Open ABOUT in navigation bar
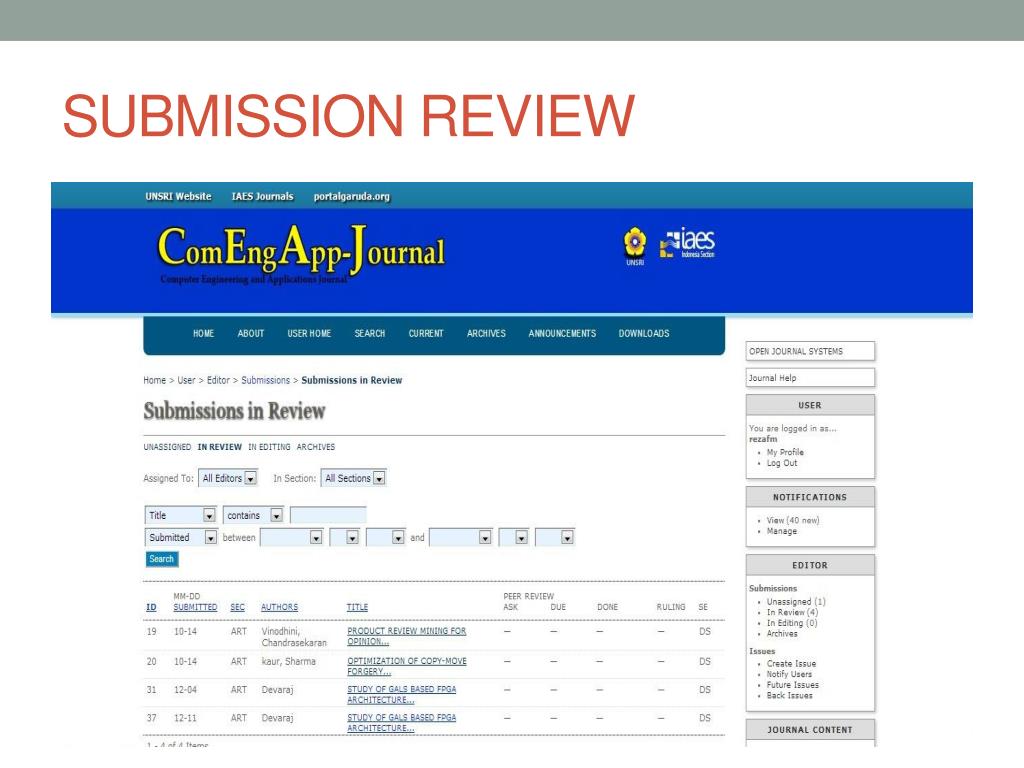The height and width of the screenshot is (768, 1024). (x=251, y=333)
